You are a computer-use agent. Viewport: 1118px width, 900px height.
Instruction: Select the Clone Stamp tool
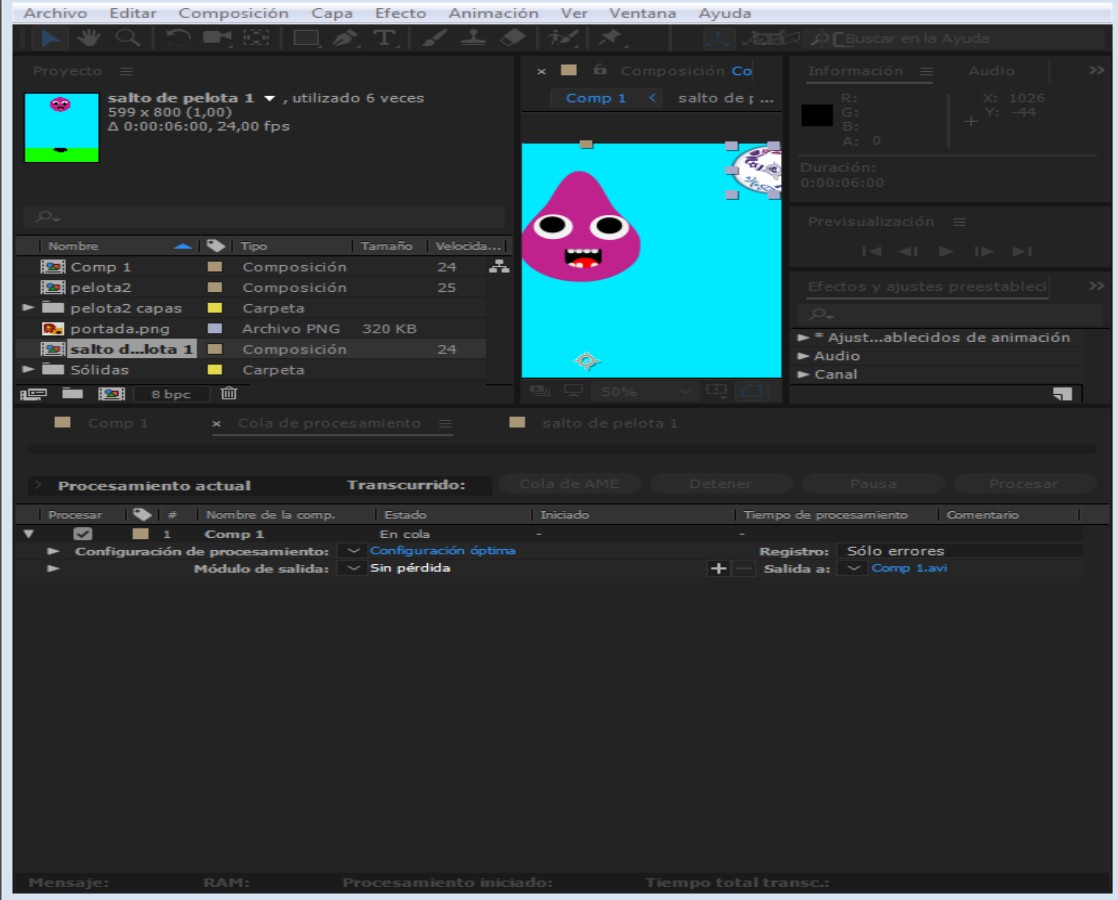pos(473,38)
